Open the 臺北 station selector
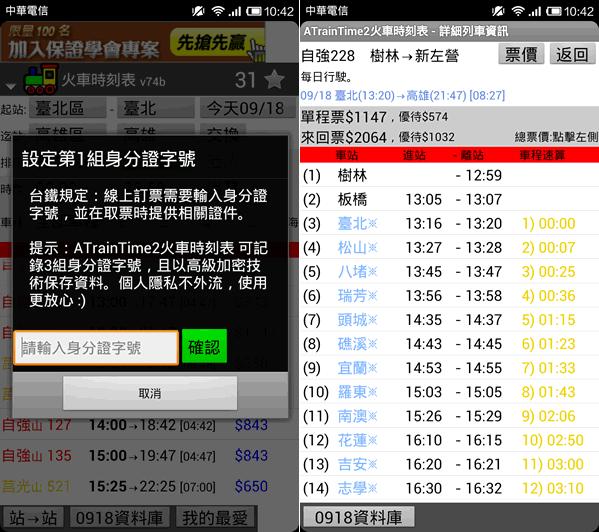Image resolution: width=599 pixels, height=532 pixels. click(155, 108)
